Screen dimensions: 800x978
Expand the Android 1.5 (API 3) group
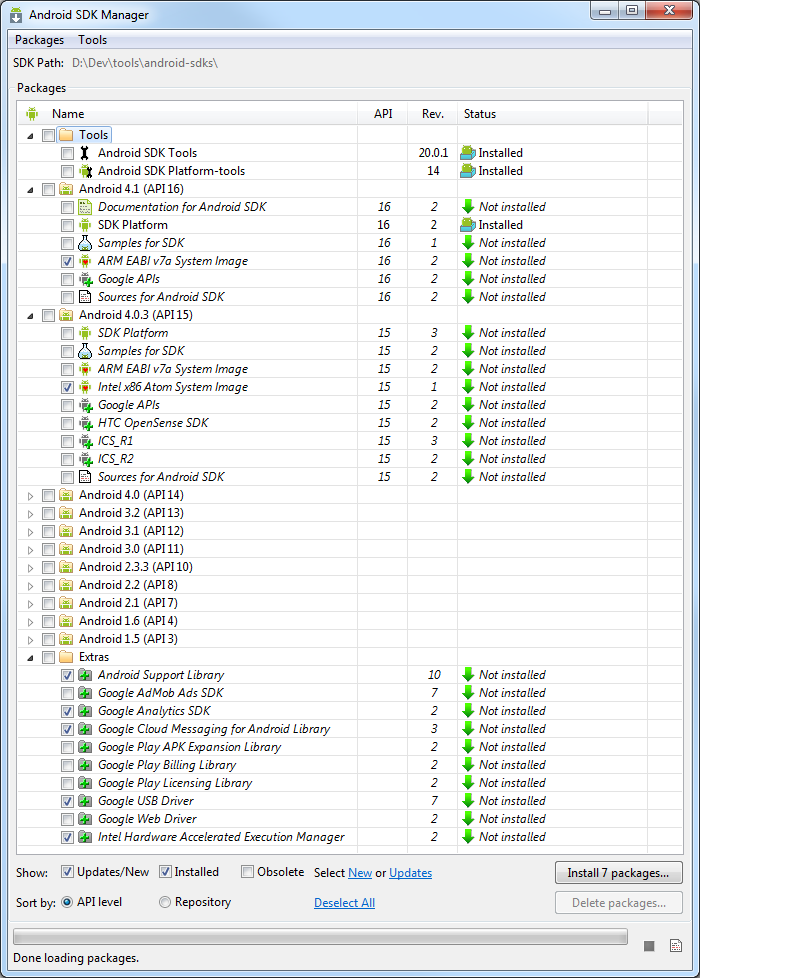click(x=30, y=640)
